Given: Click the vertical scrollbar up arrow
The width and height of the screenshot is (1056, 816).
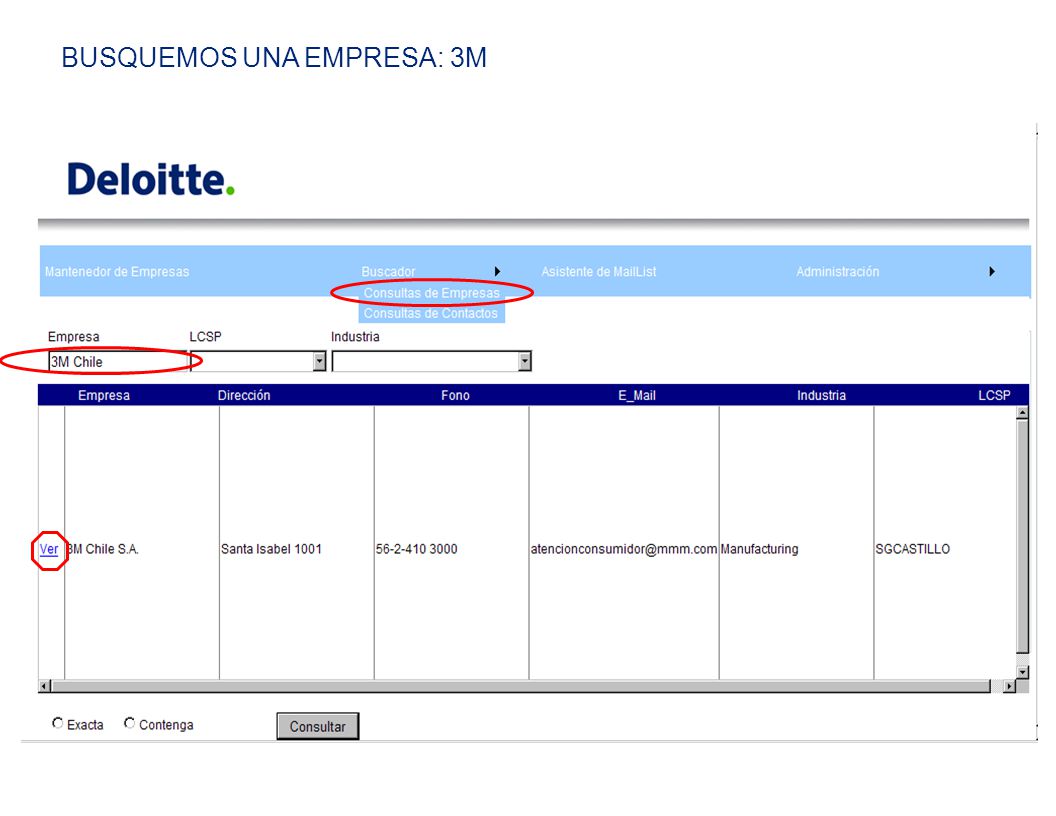Looking at the screenshot, I should tap(1022, 412).
